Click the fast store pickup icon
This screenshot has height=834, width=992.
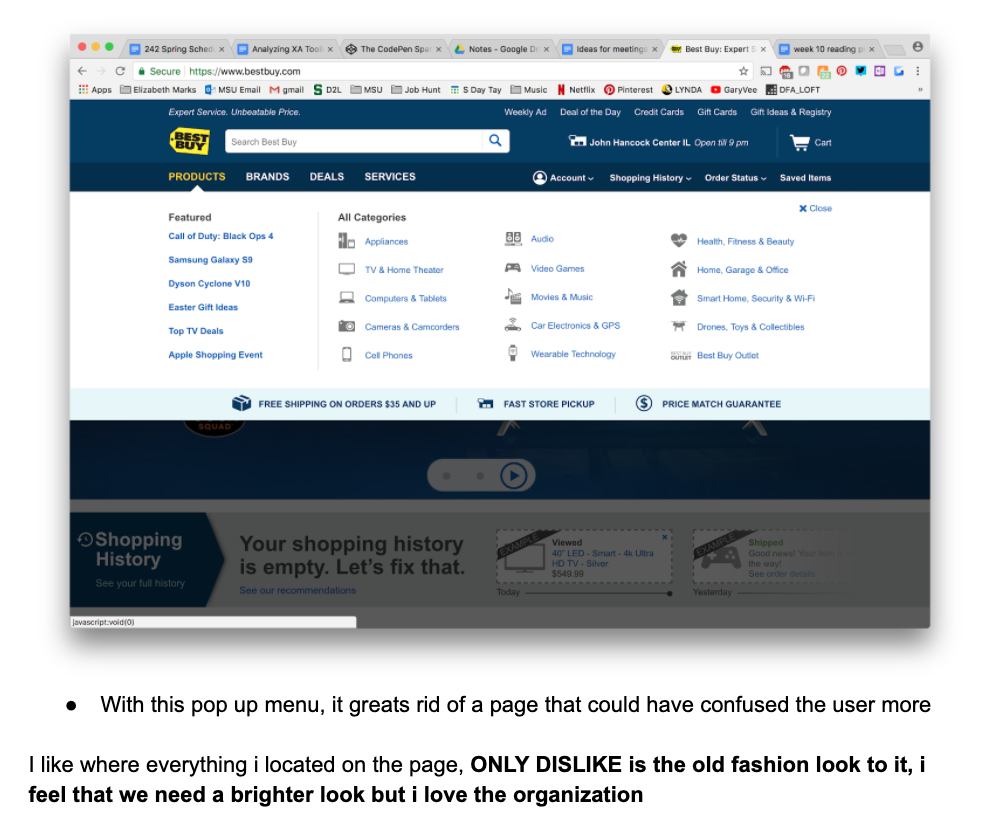[x=485, y=404]
